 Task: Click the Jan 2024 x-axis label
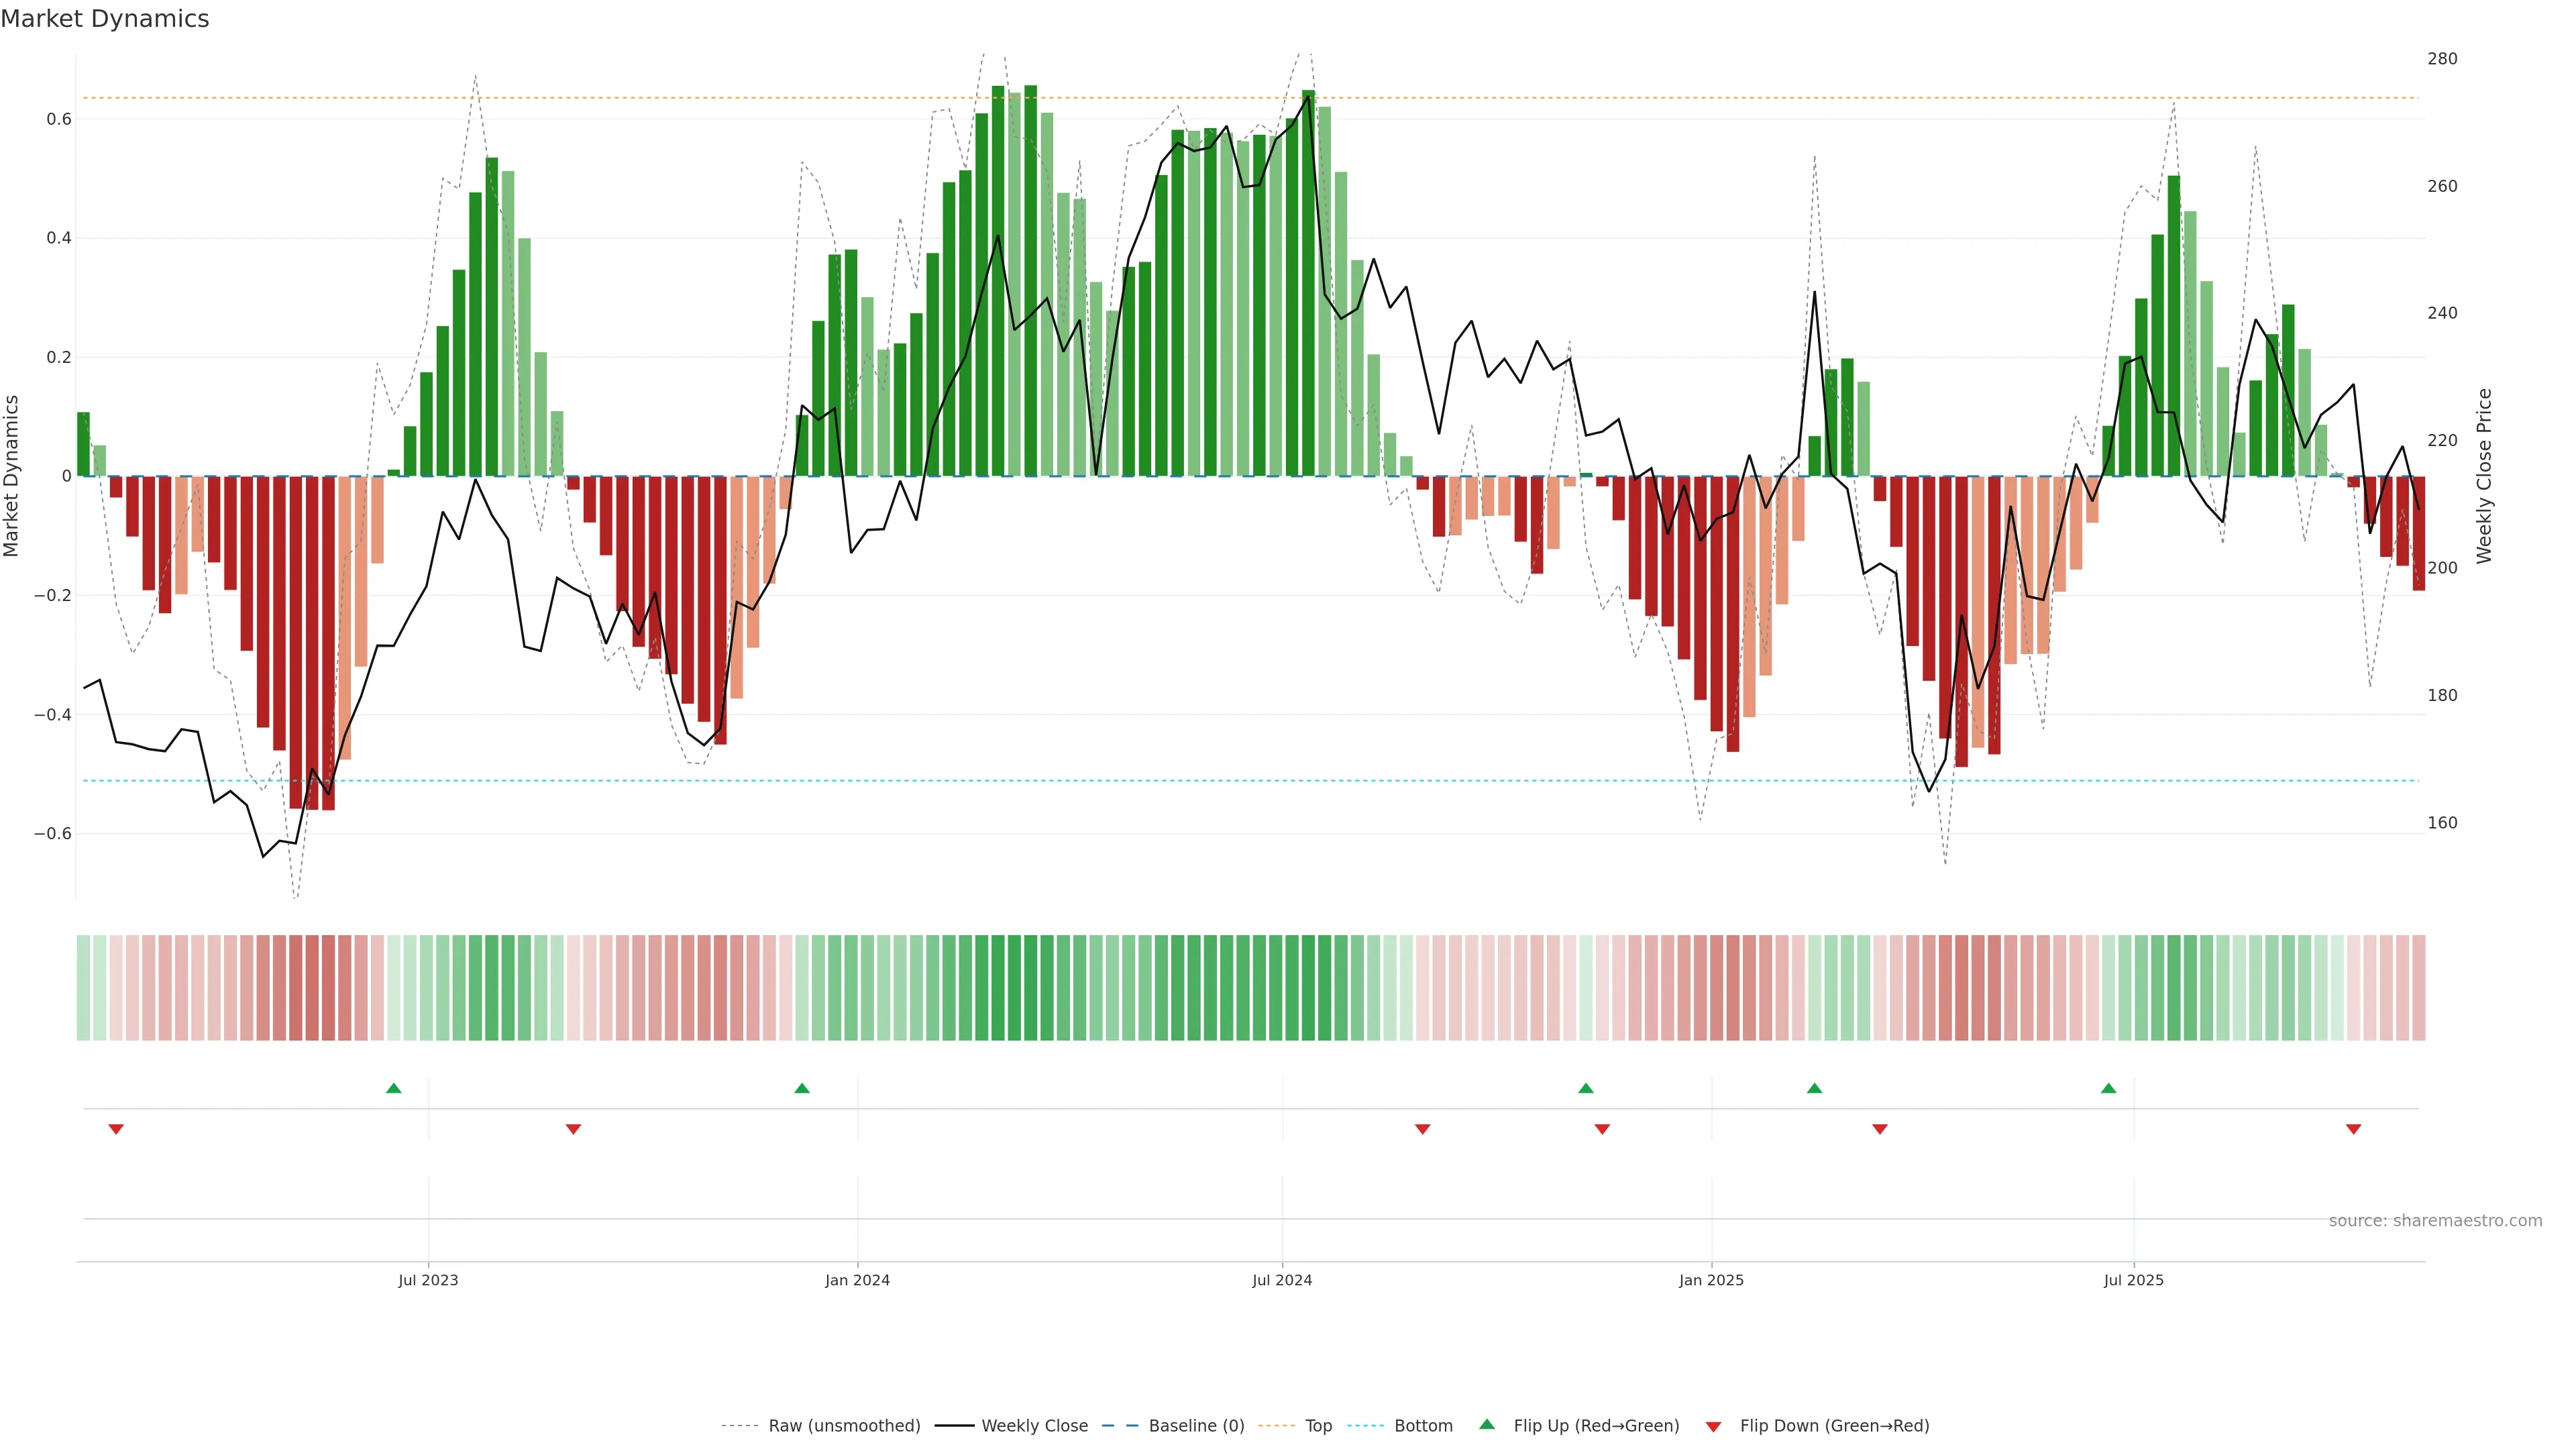pyautogui.click(x=857, y=1280)
